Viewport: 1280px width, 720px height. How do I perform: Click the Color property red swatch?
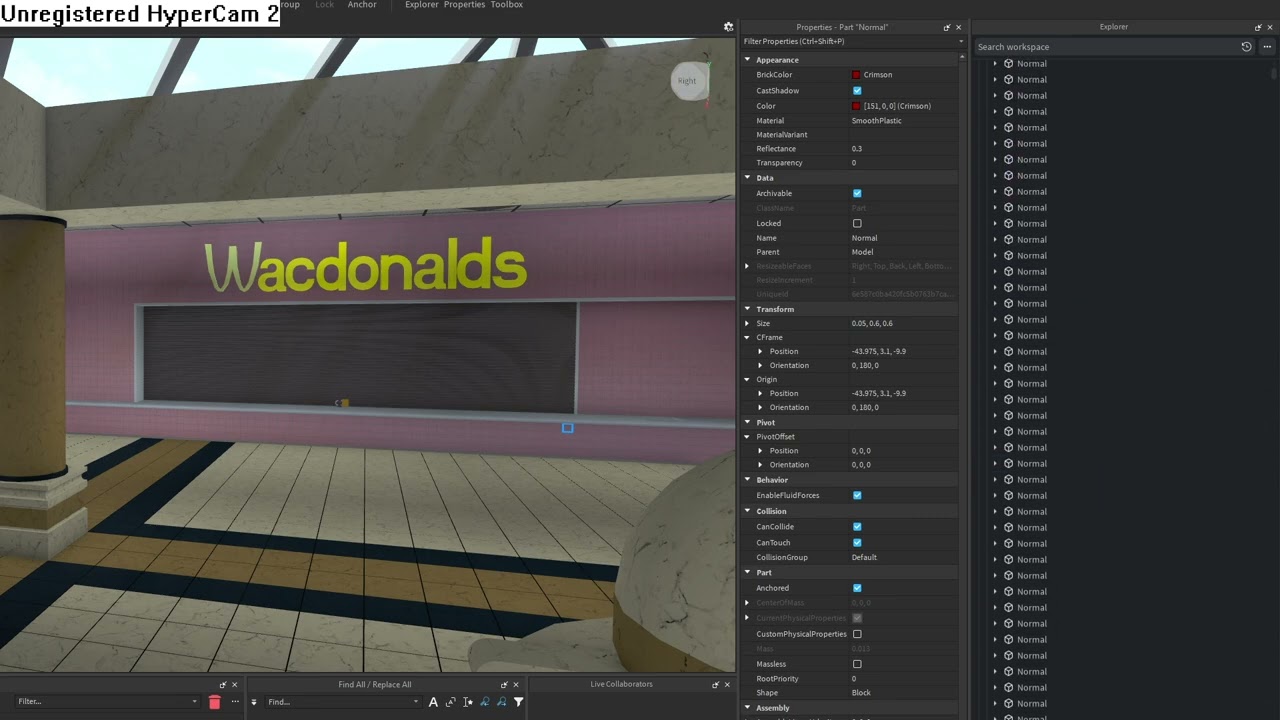click(856, 106)
